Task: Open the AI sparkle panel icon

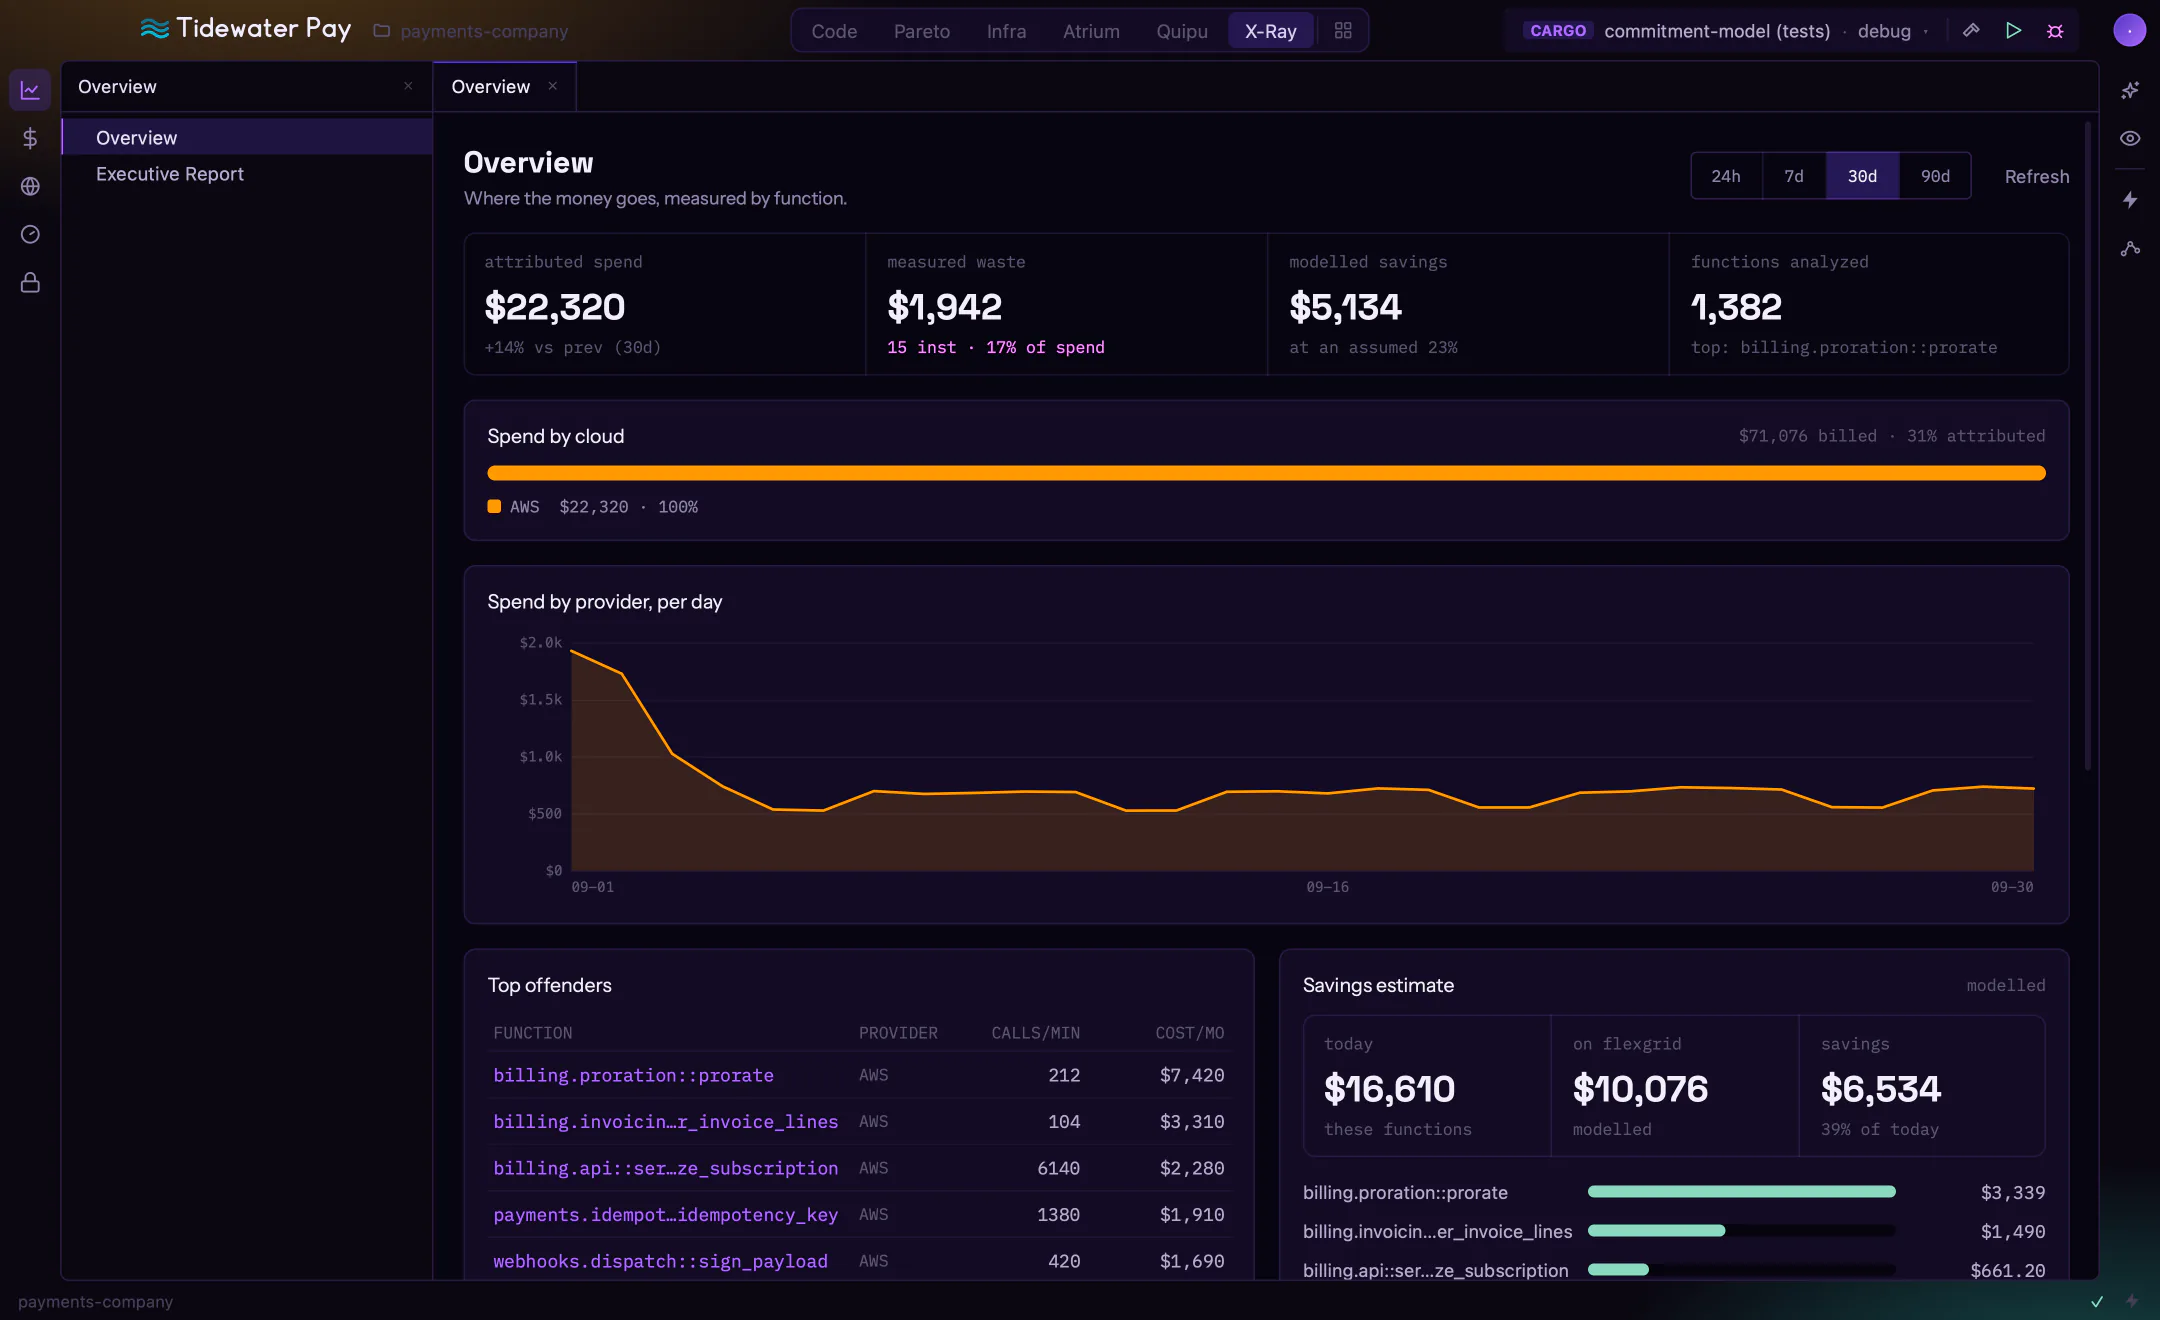Action: (x=2130, y=90)
